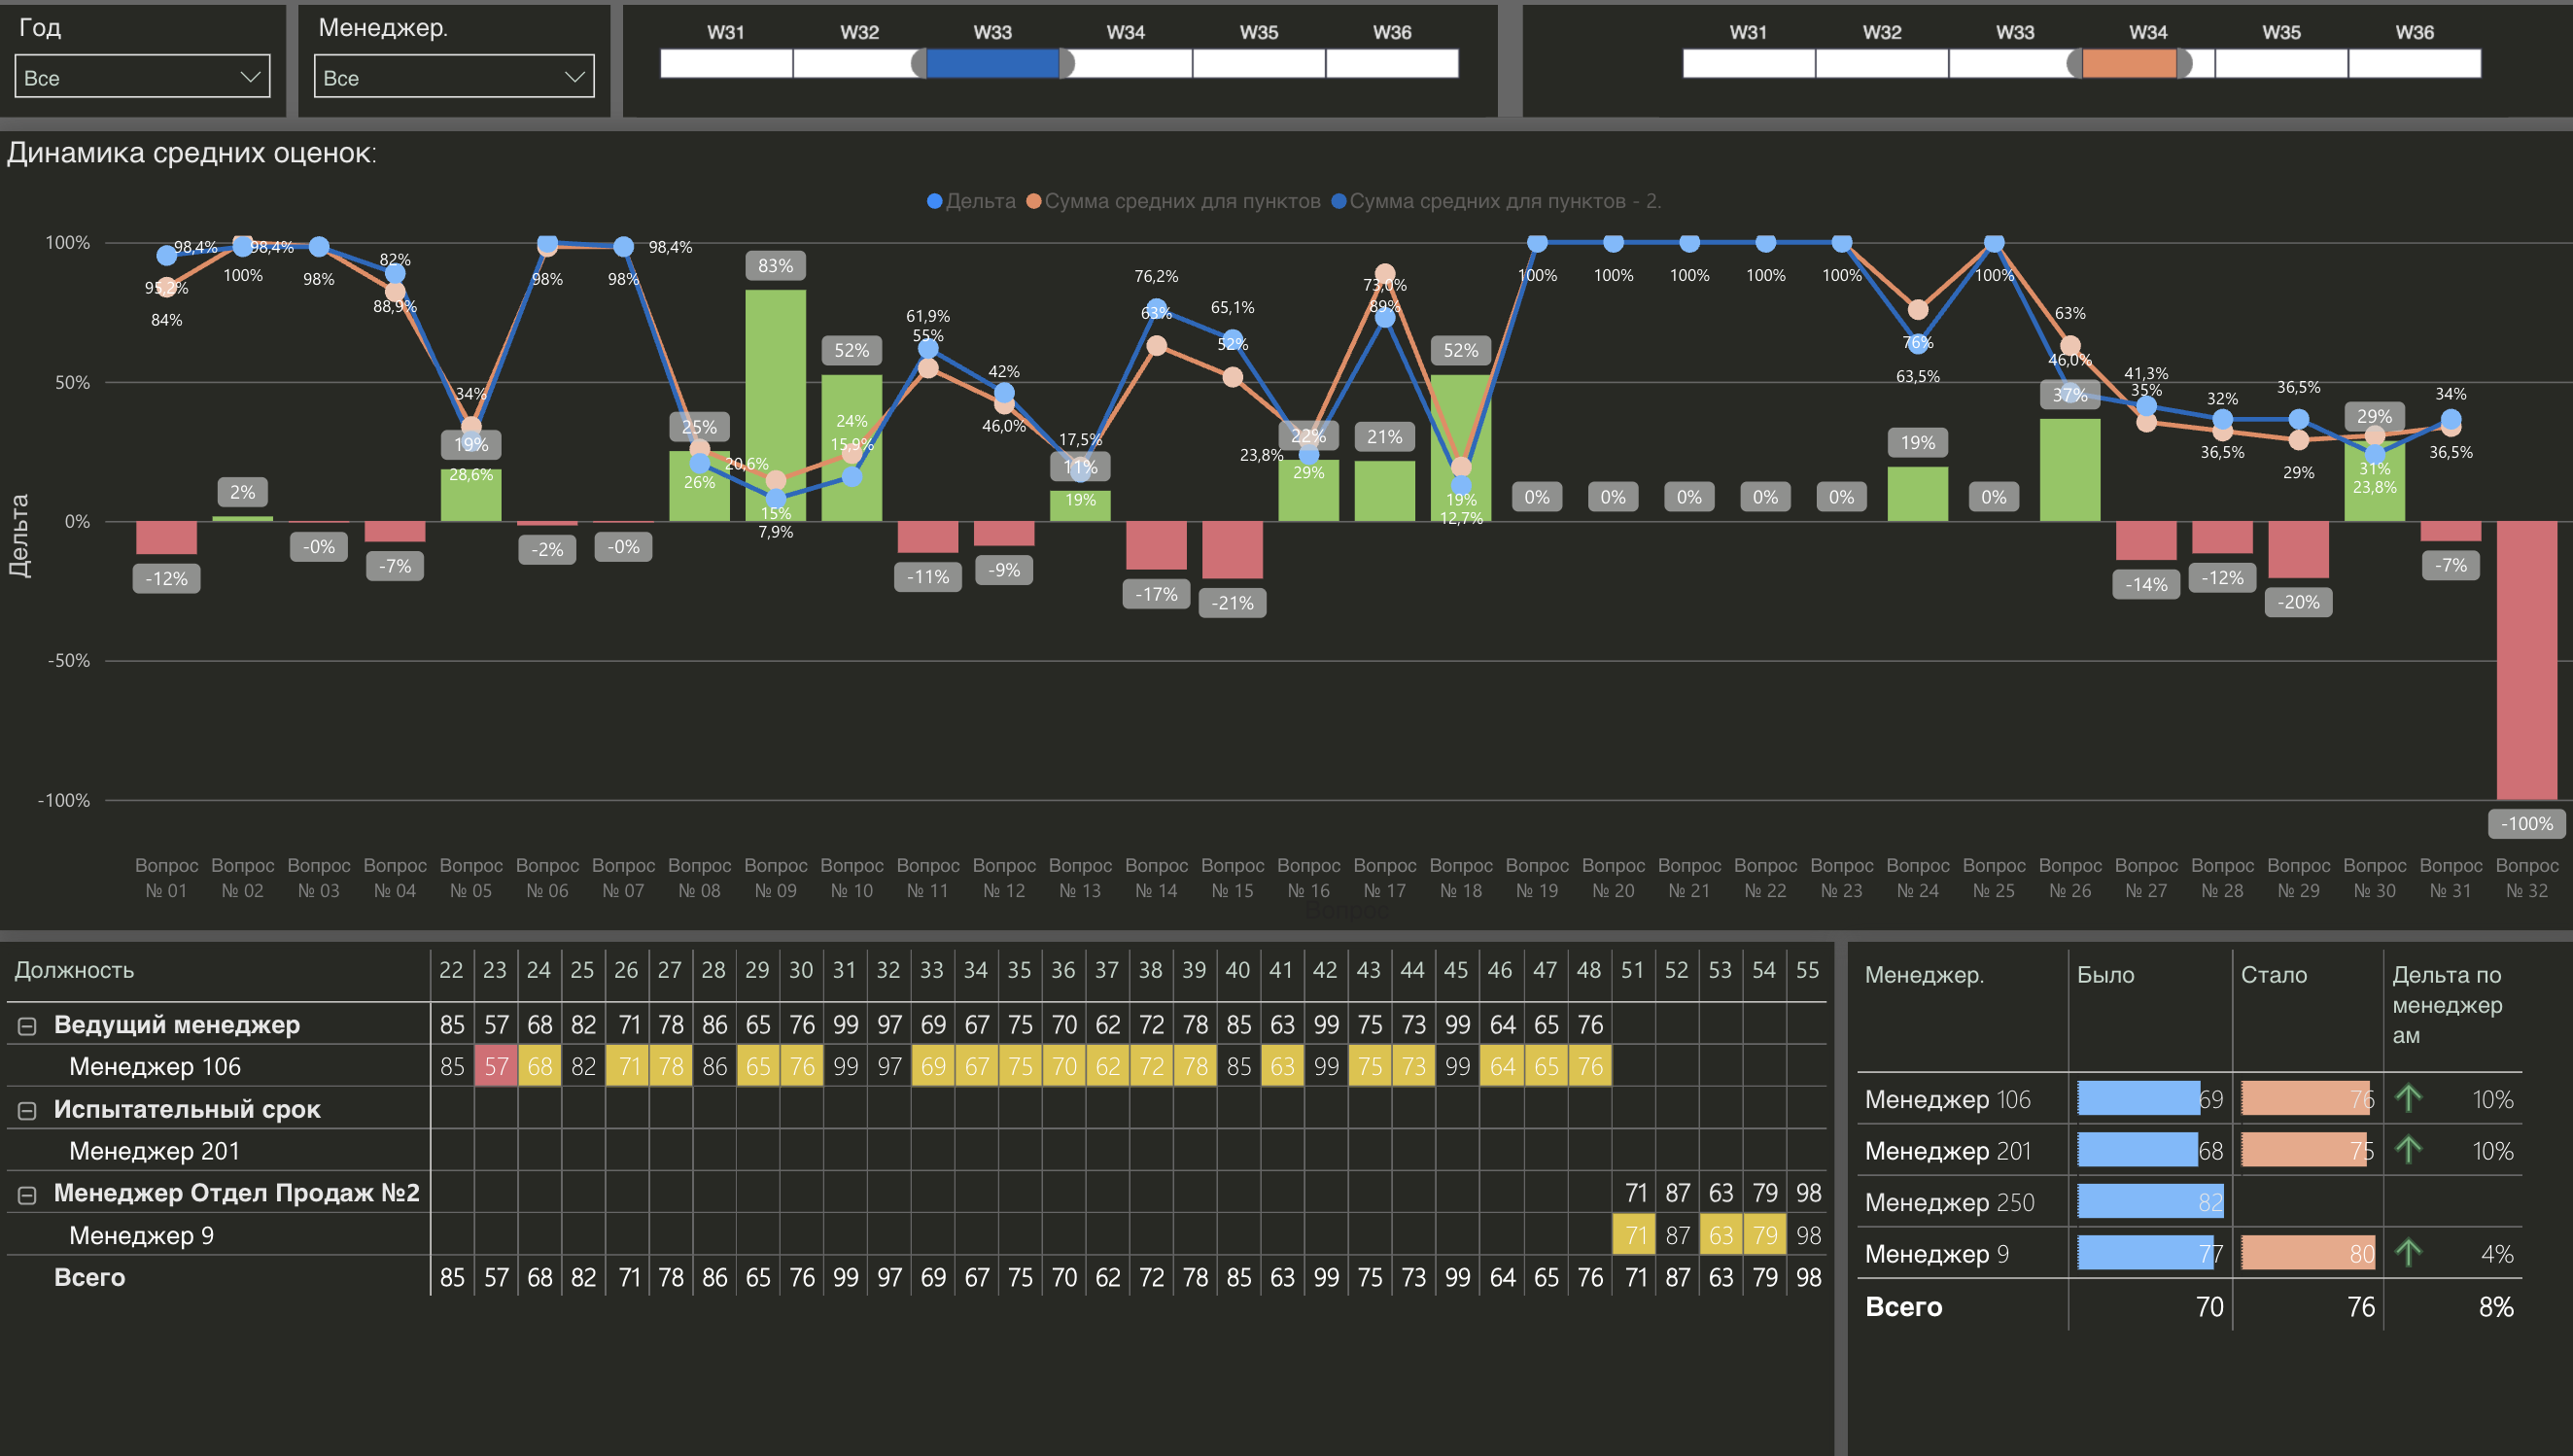Screen dimensions: 2573x1456
Task: Sort by Дельта по менеджерам column header
Action: coord(2446,1004)
